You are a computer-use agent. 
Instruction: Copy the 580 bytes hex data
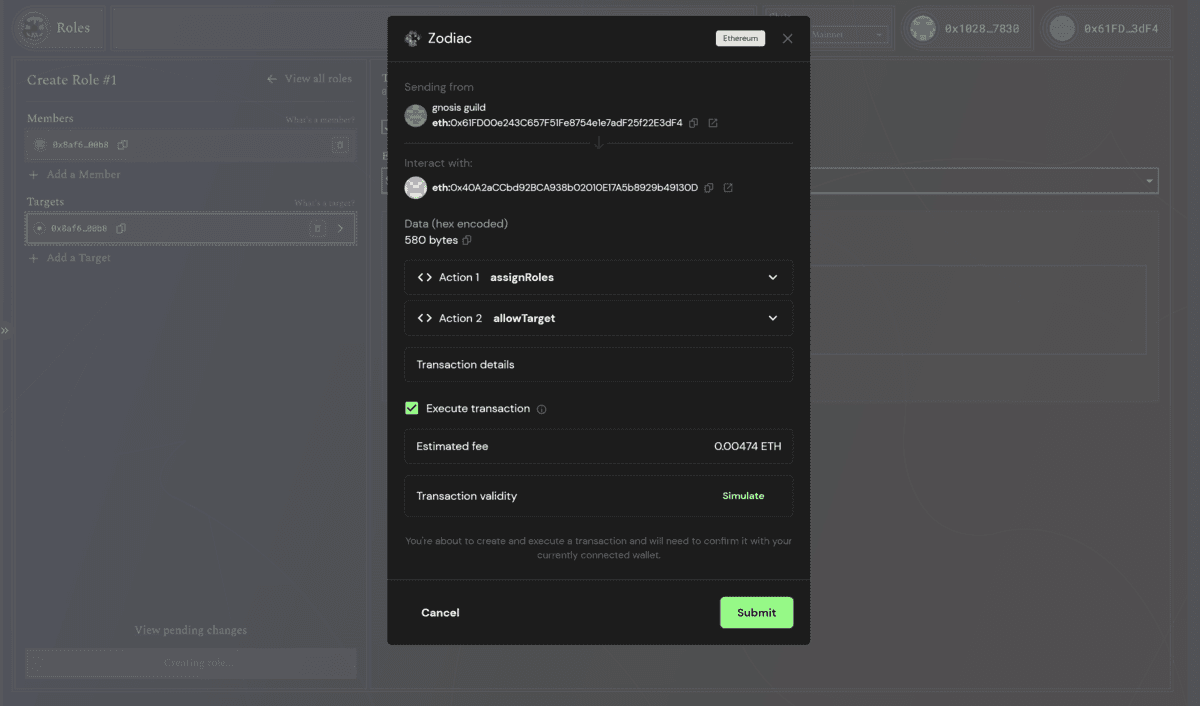[467, 241]
